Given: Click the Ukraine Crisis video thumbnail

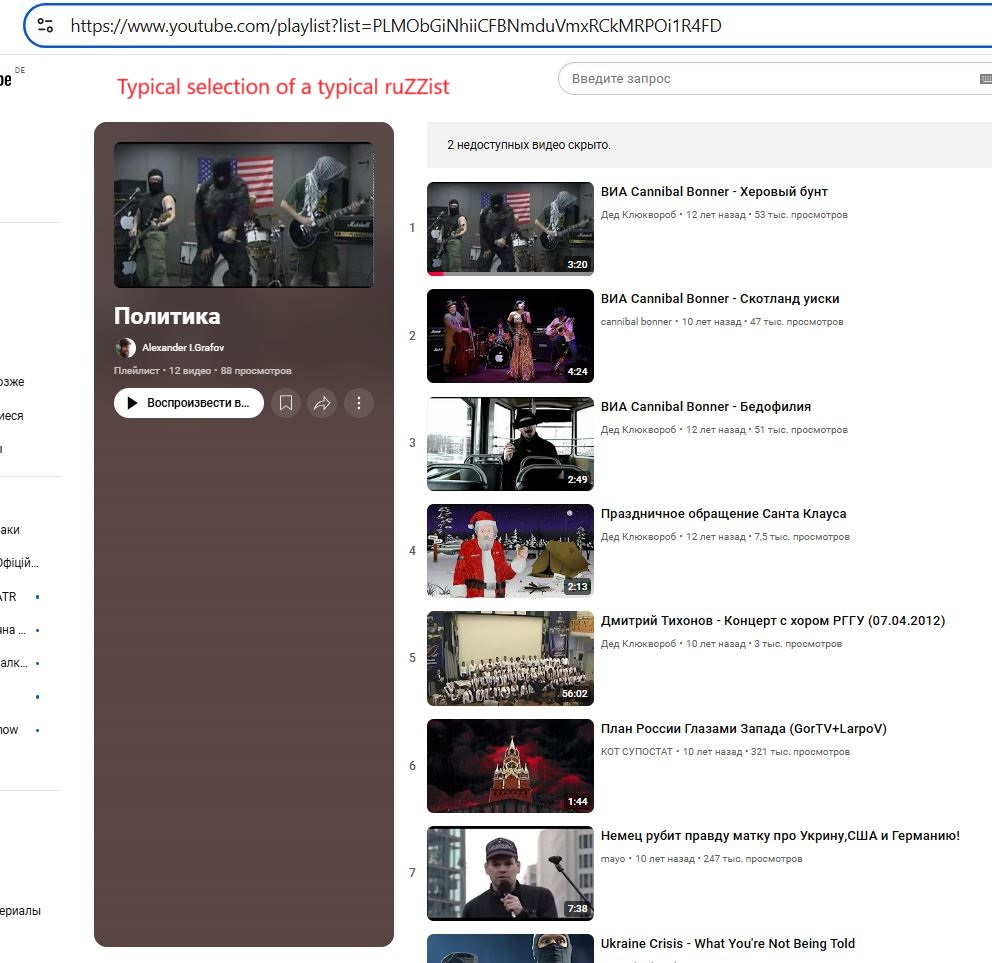Looking at the screenshot, I should [x=510, y=948].
